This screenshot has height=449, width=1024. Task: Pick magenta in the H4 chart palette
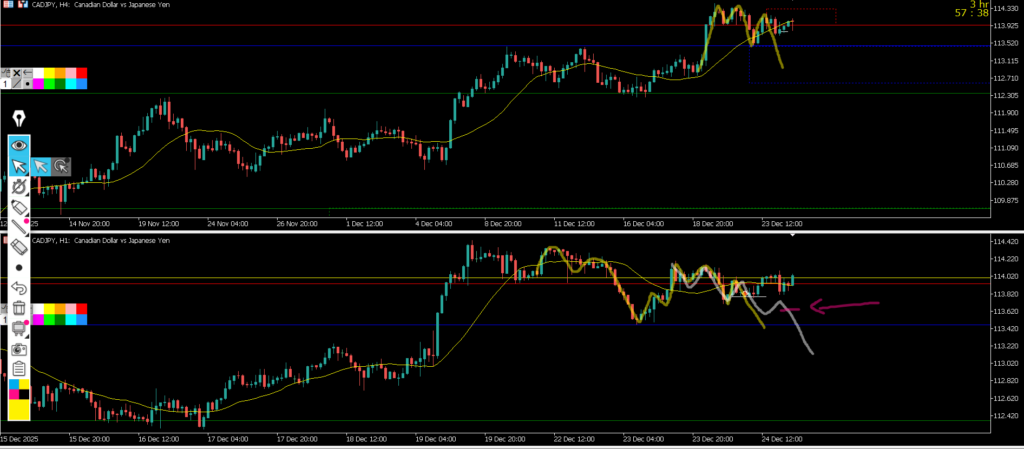(x=38, y=84)
